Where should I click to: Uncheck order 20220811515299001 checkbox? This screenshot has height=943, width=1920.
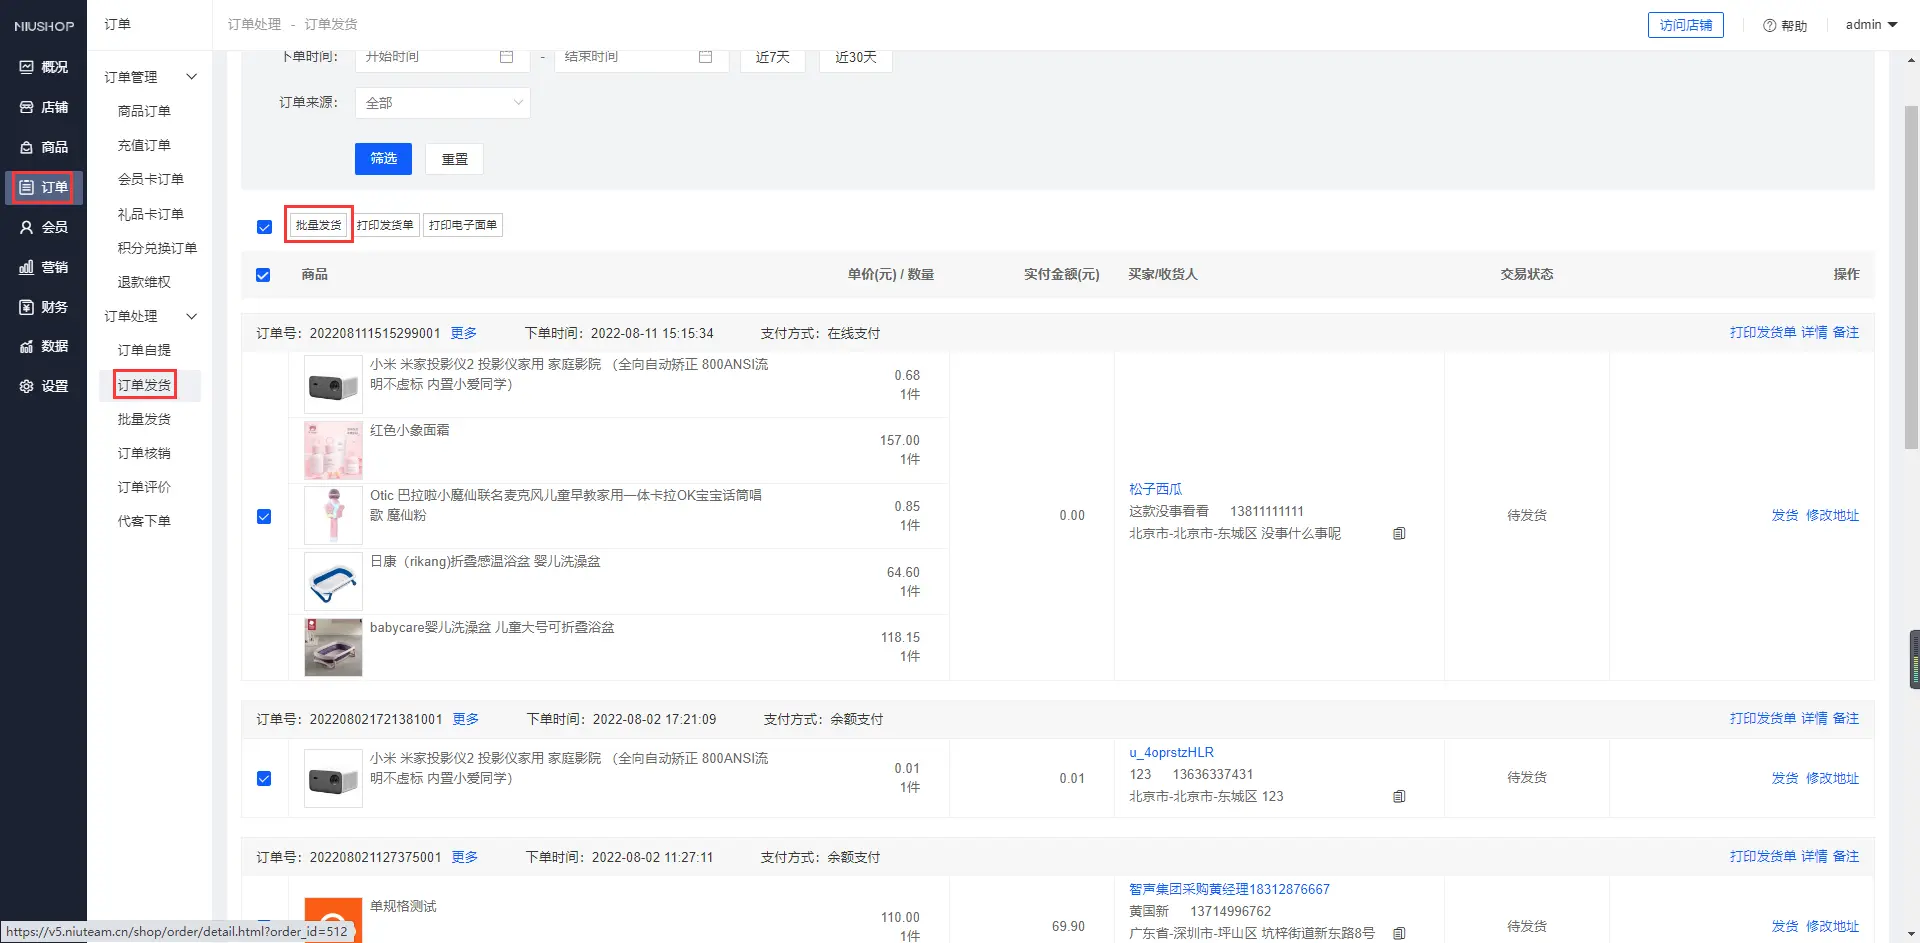click(264, 516)
